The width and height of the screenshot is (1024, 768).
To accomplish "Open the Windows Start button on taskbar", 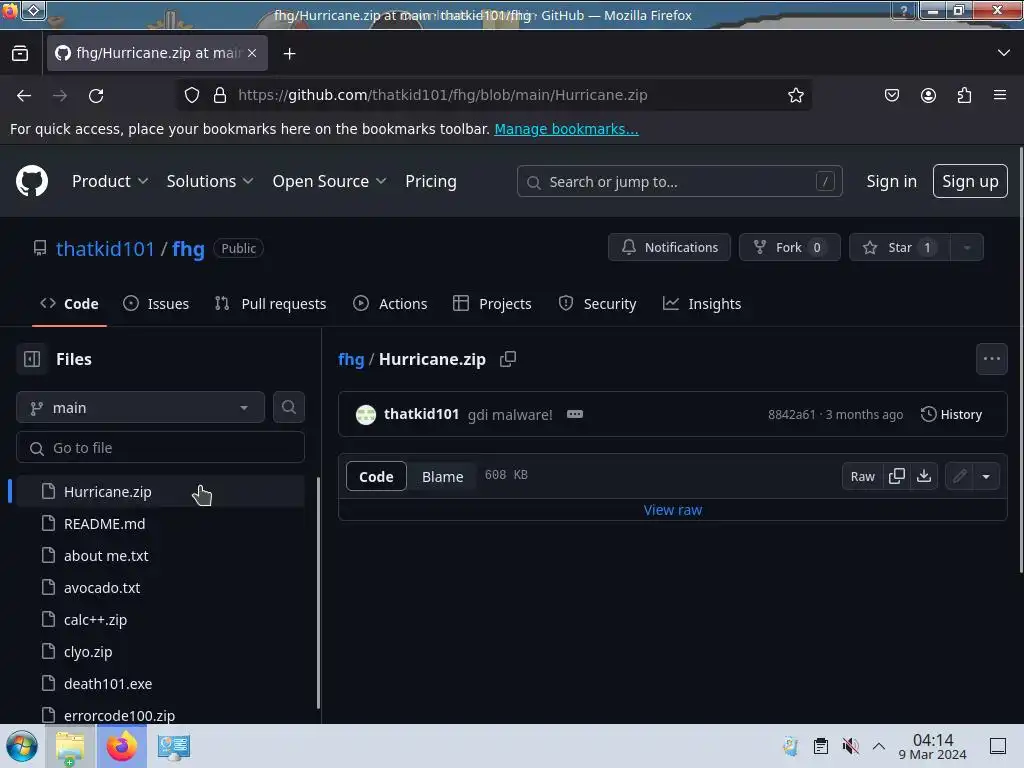I will (22, 746).
